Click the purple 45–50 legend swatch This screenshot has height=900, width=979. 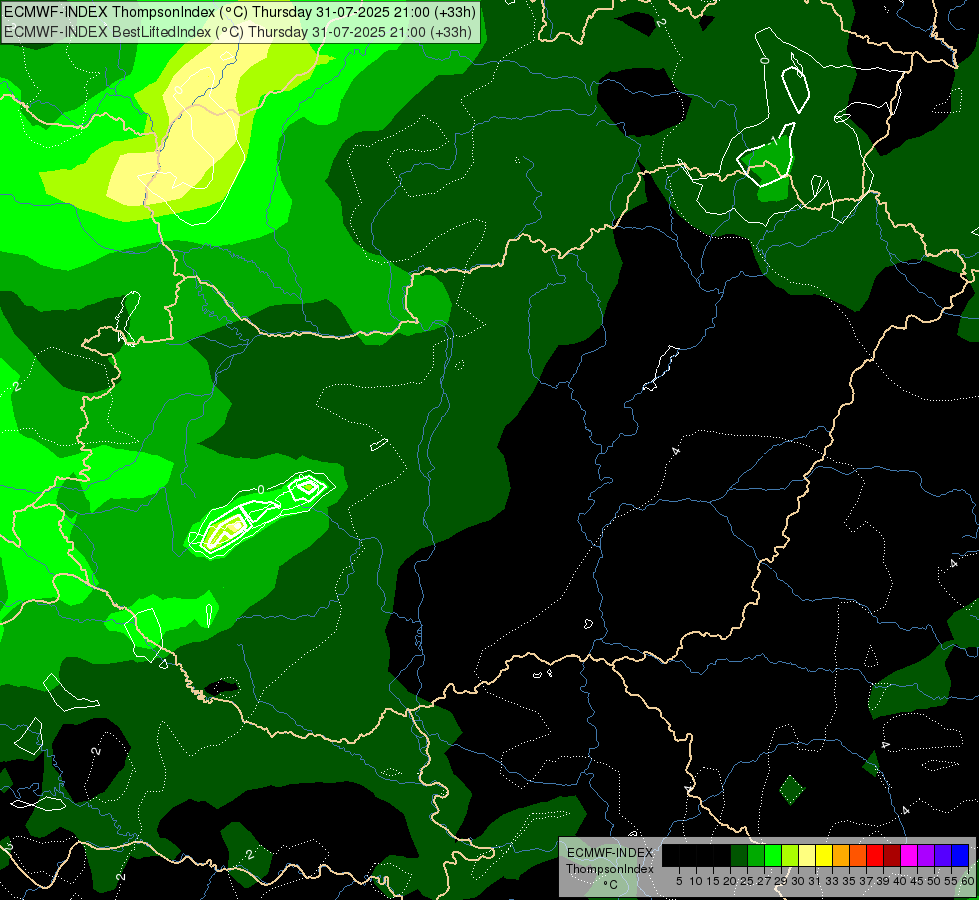pos(926,855)
